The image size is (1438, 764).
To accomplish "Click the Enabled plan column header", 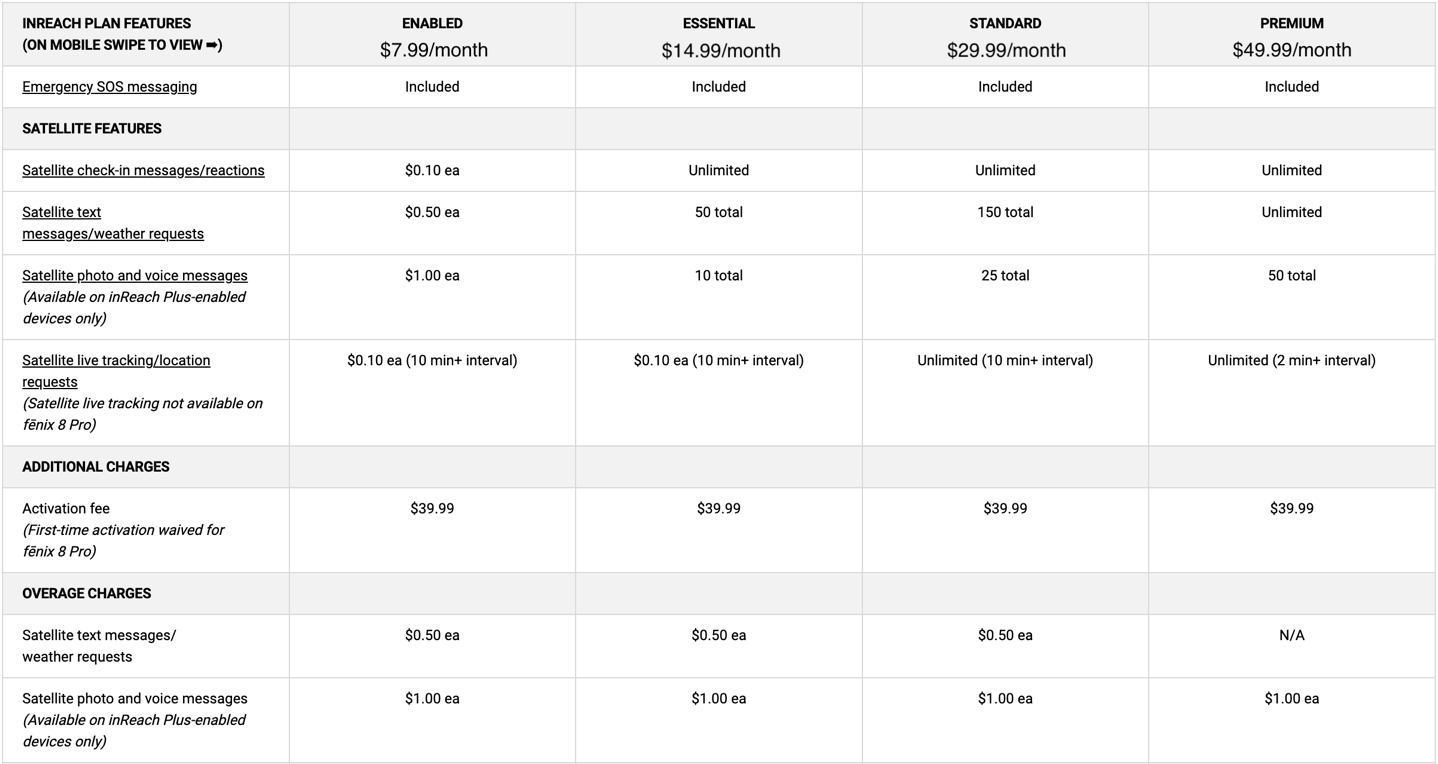I will point(432,23).
